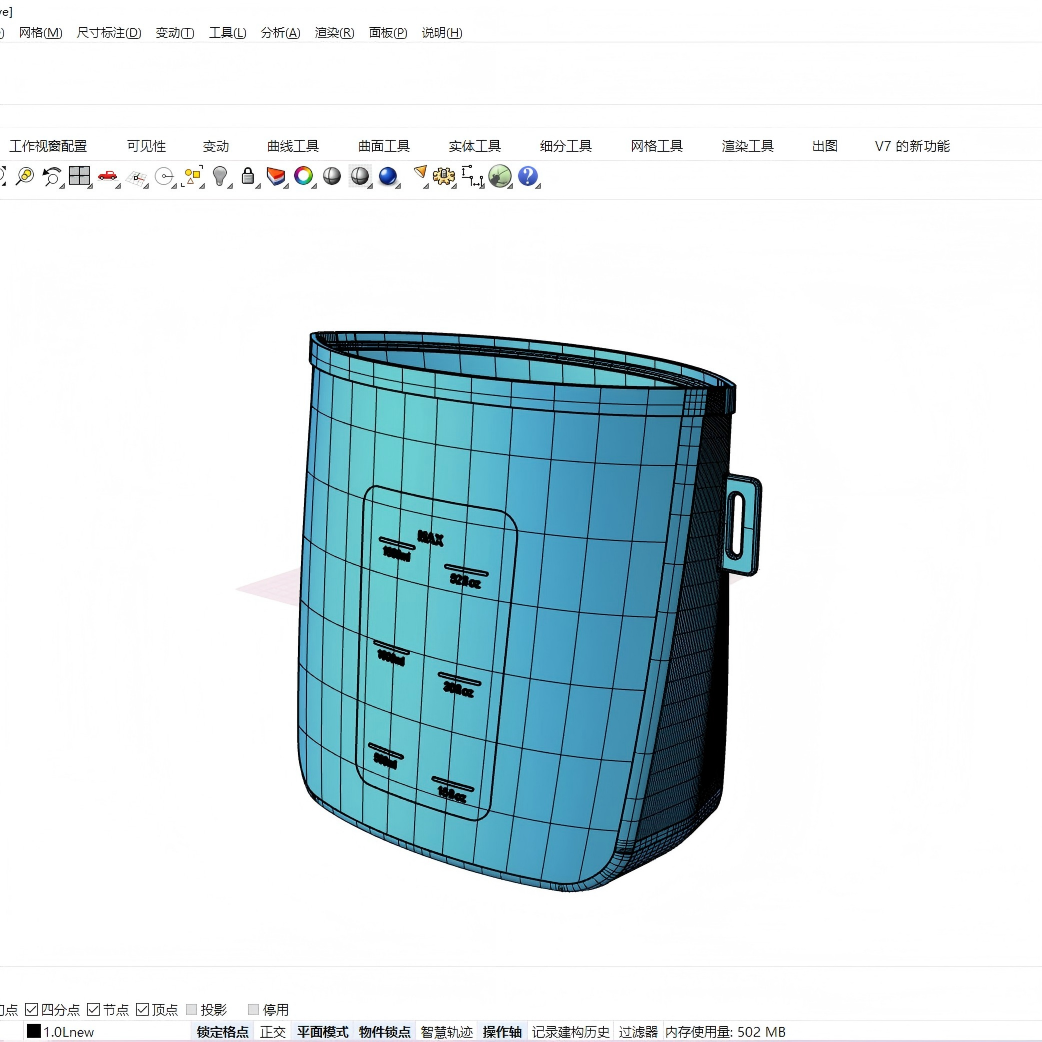This screenshot has height=1042, width=1042.
Task: Toggle 正交 ortho mode in status bar
Action: [x=272, y=1032]
